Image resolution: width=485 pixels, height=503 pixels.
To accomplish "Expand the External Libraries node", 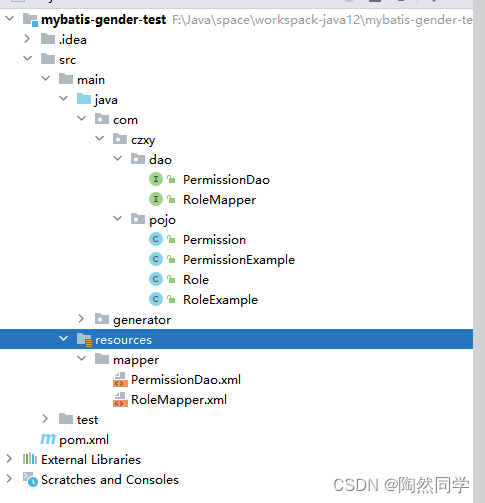I will coord(9,459).
